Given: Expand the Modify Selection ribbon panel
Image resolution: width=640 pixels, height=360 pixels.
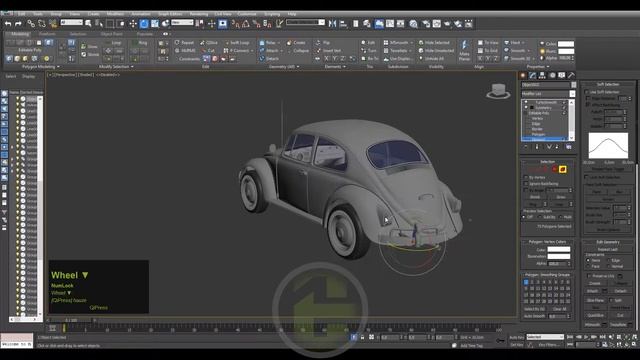Looking at the screenshot, I should point(116,67).
